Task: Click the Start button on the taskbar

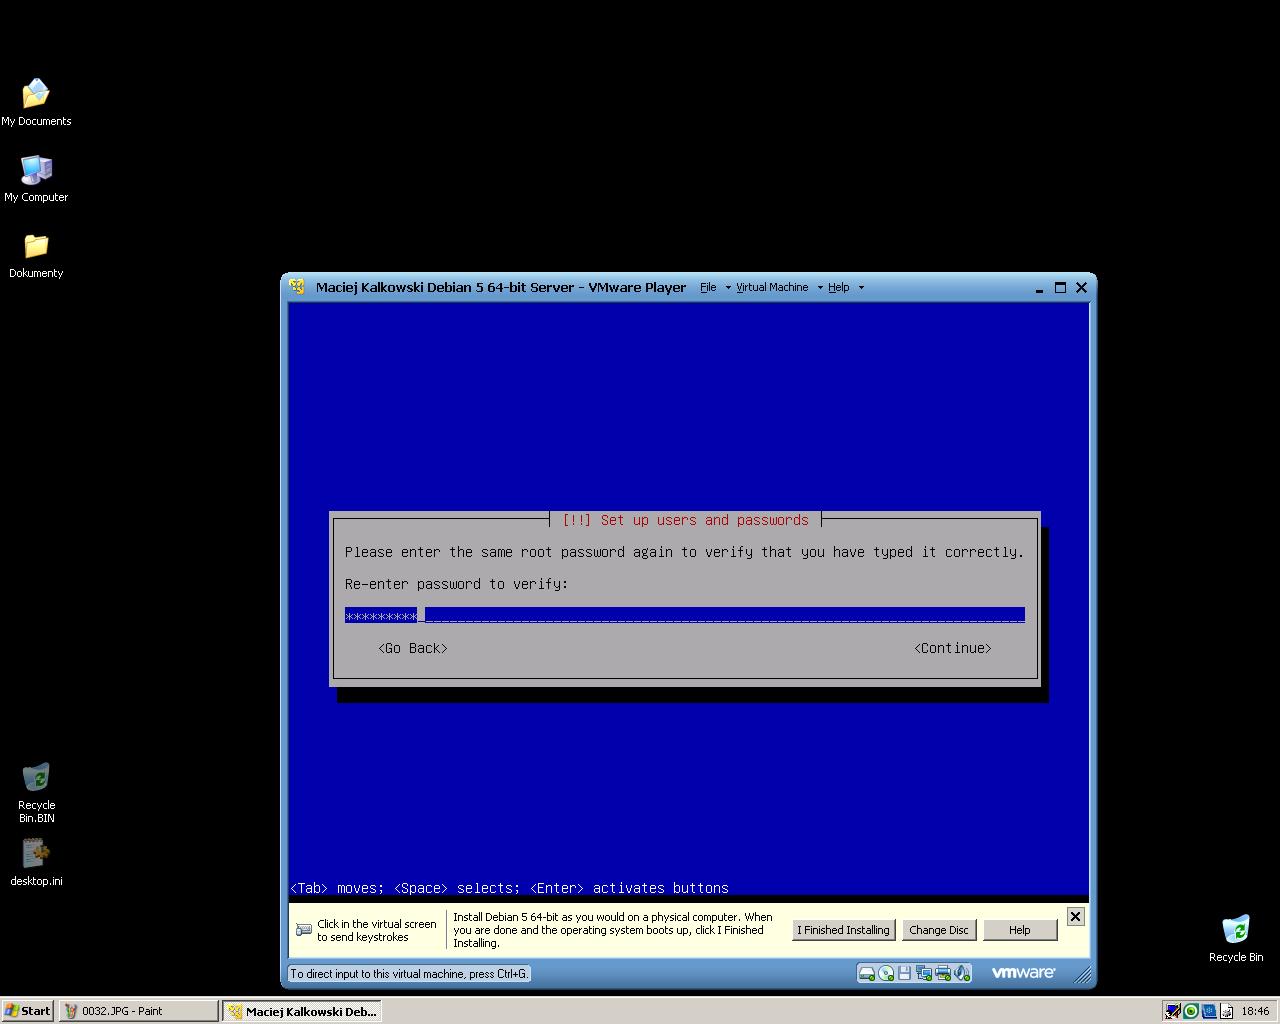Action: pyautogui.click(x=28, y=1011)
